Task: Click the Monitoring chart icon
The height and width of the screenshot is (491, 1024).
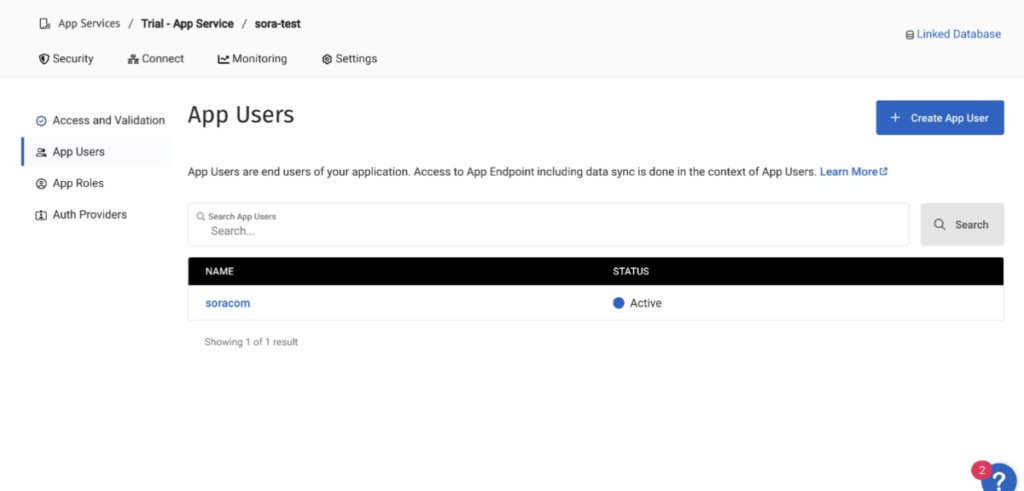Action: click(x=223, y=59)
